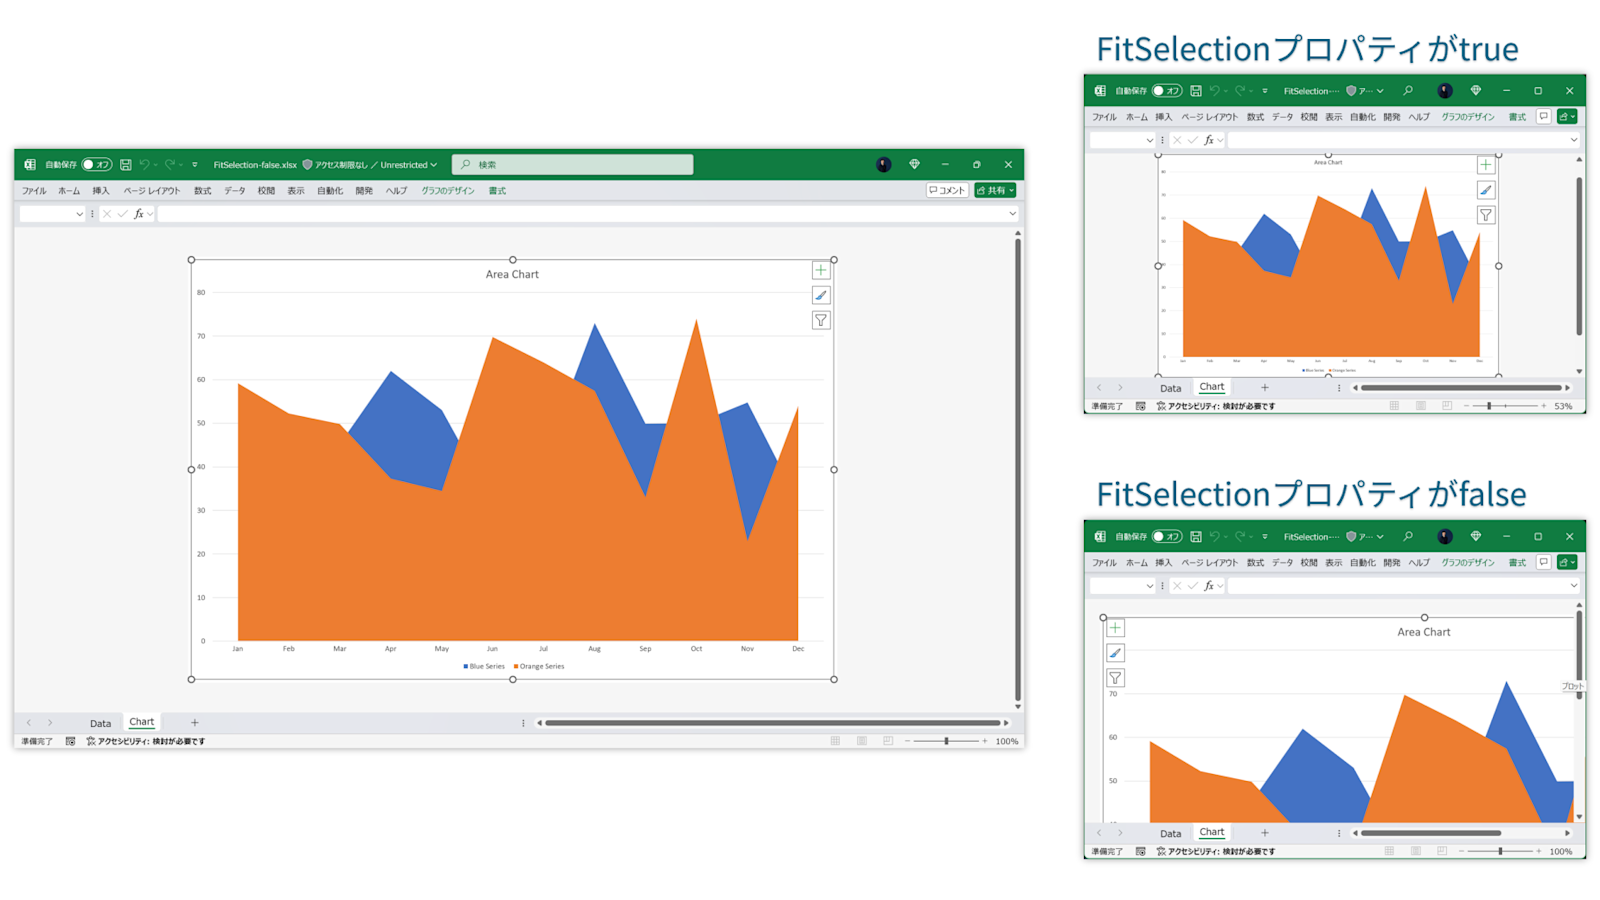
Task: Open Chart Styles brush in FitSelection-false.xlsx window
Action: point(821,295)
